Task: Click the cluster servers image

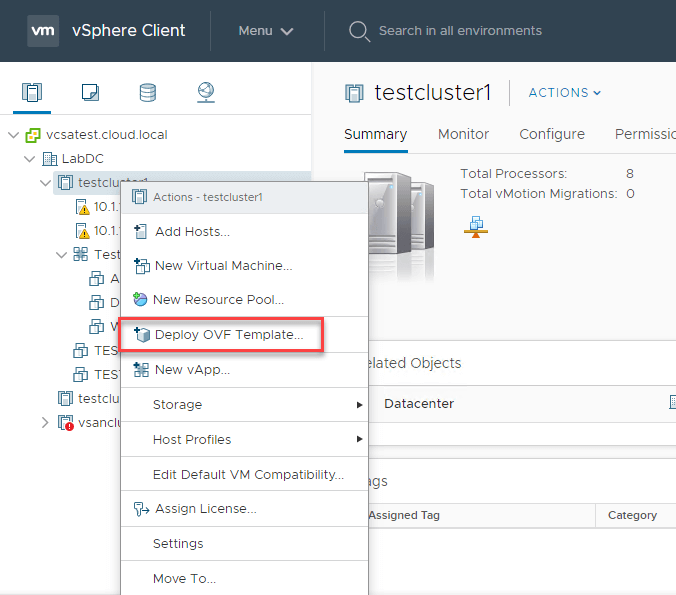Action: click(399, 227)
